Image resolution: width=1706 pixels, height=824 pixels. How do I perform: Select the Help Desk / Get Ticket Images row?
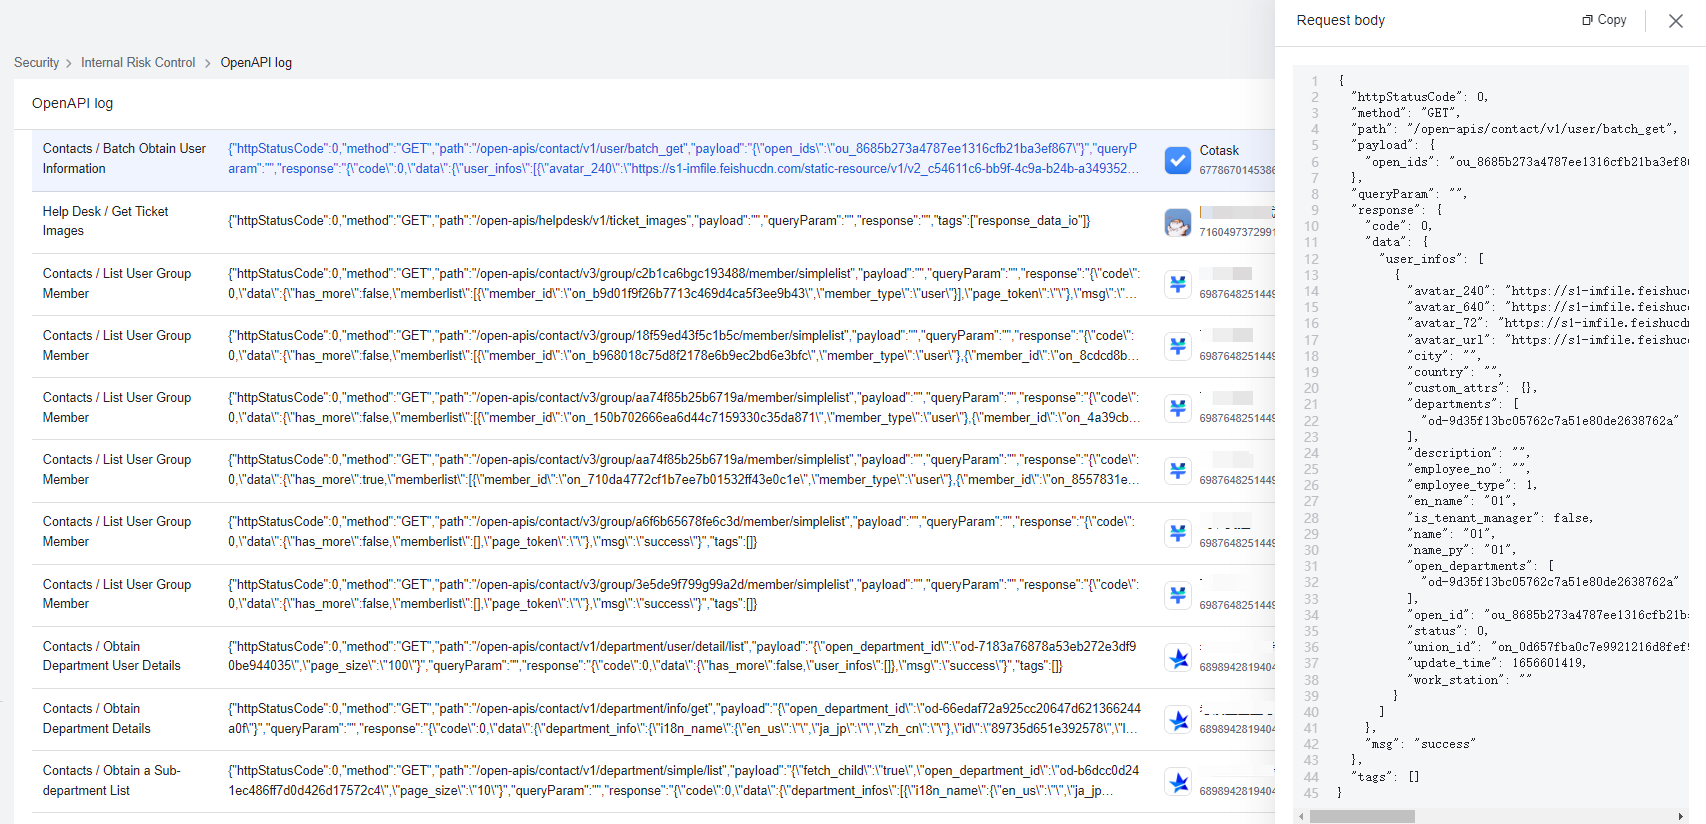tap(105, 221)
